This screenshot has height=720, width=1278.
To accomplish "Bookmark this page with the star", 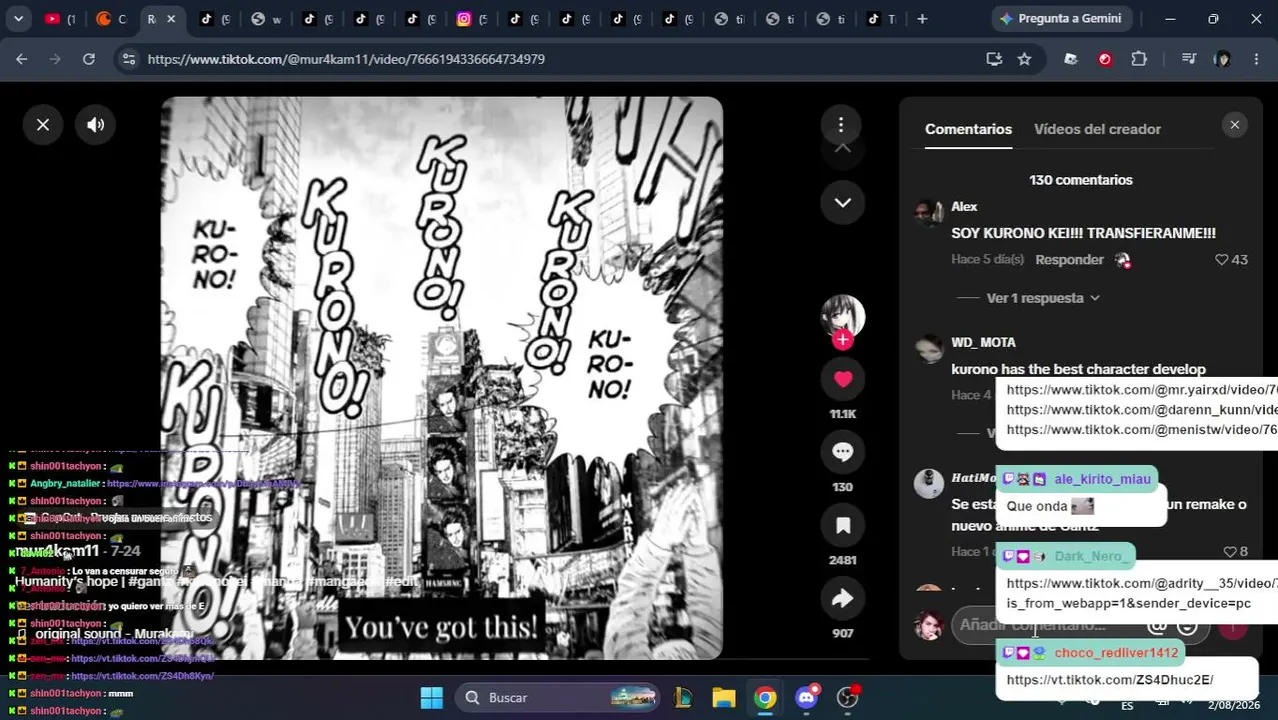I will [1024, 59].
